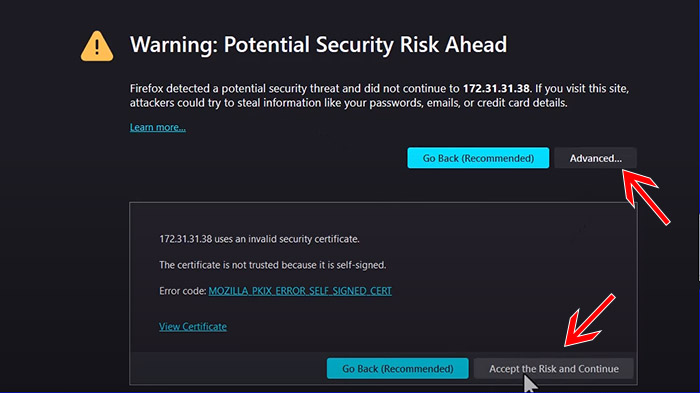
Task: Open the View Certificate link
Action: pos(193,326)
